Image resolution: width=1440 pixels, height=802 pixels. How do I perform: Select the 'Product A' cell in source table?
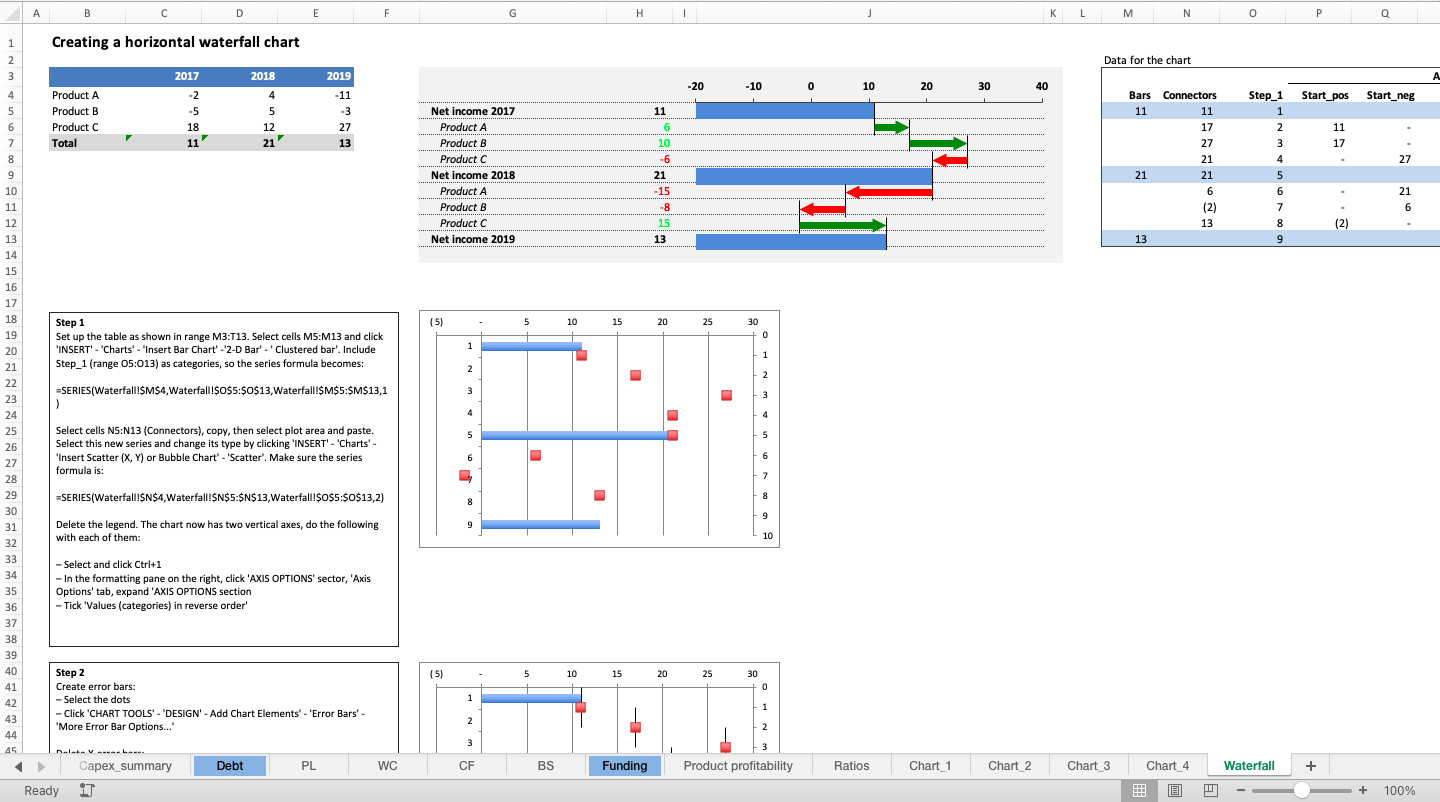click(87, 95)
